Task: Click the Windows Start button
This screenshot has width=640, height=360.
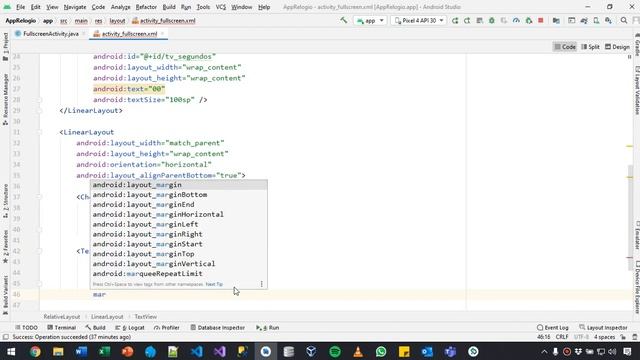Action: pos(11,351)
